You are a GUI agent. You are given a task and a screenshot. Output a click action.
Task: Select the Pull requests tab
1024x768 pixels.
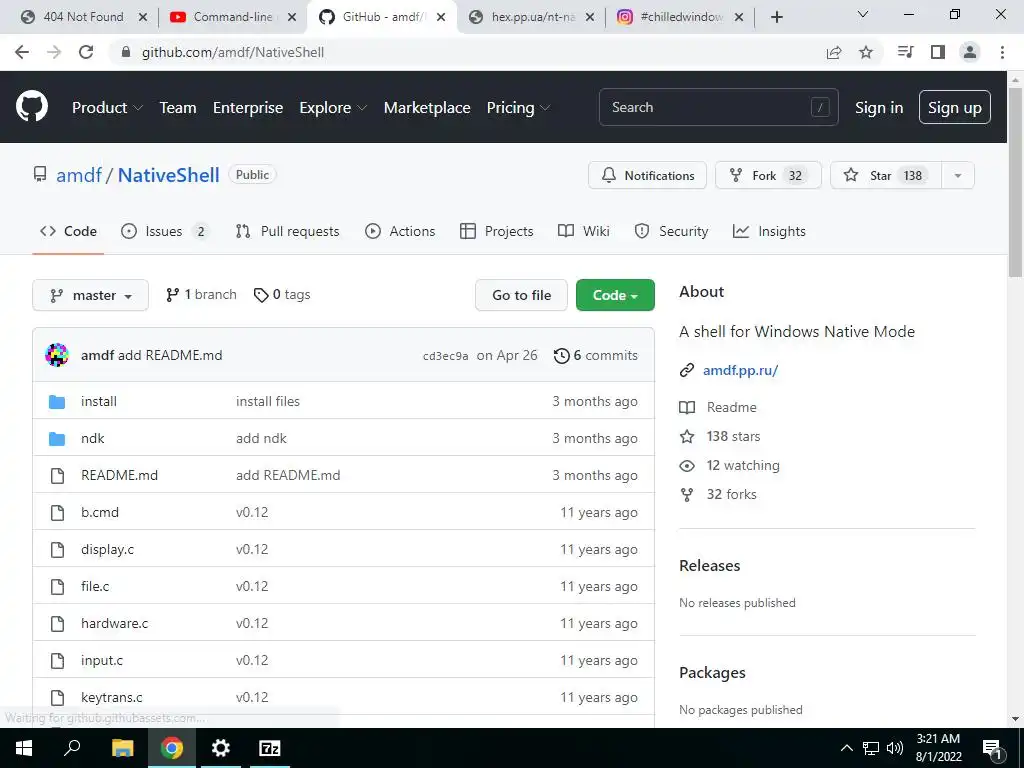(x=287, y=231)
